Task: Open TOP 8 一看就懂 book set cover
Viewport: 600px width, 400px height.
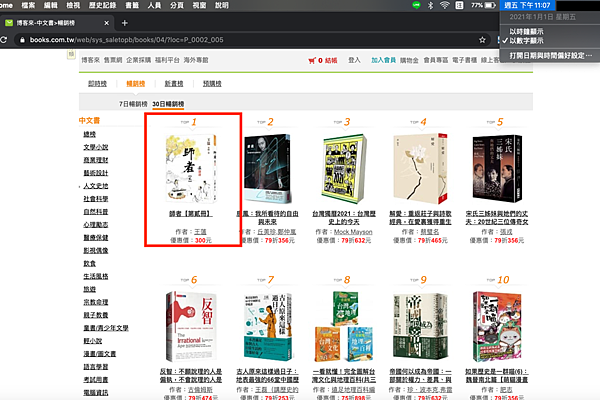Action: [344, 327]
